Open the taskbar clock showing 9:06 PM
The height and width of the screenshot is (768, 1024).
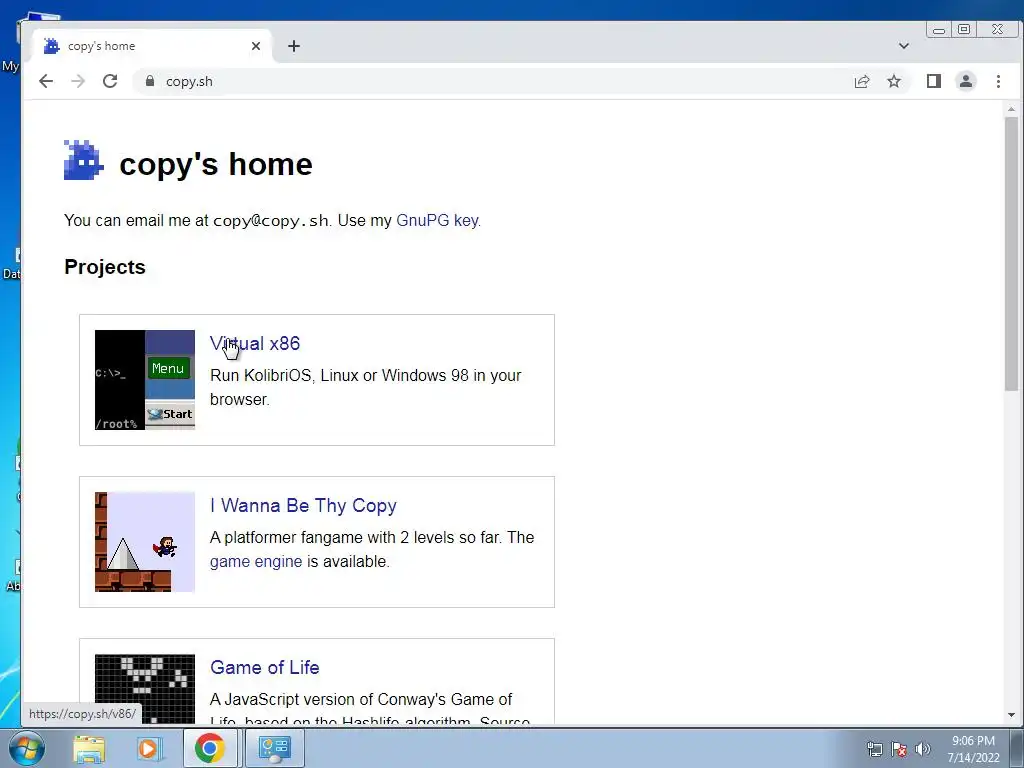[973, 749]
